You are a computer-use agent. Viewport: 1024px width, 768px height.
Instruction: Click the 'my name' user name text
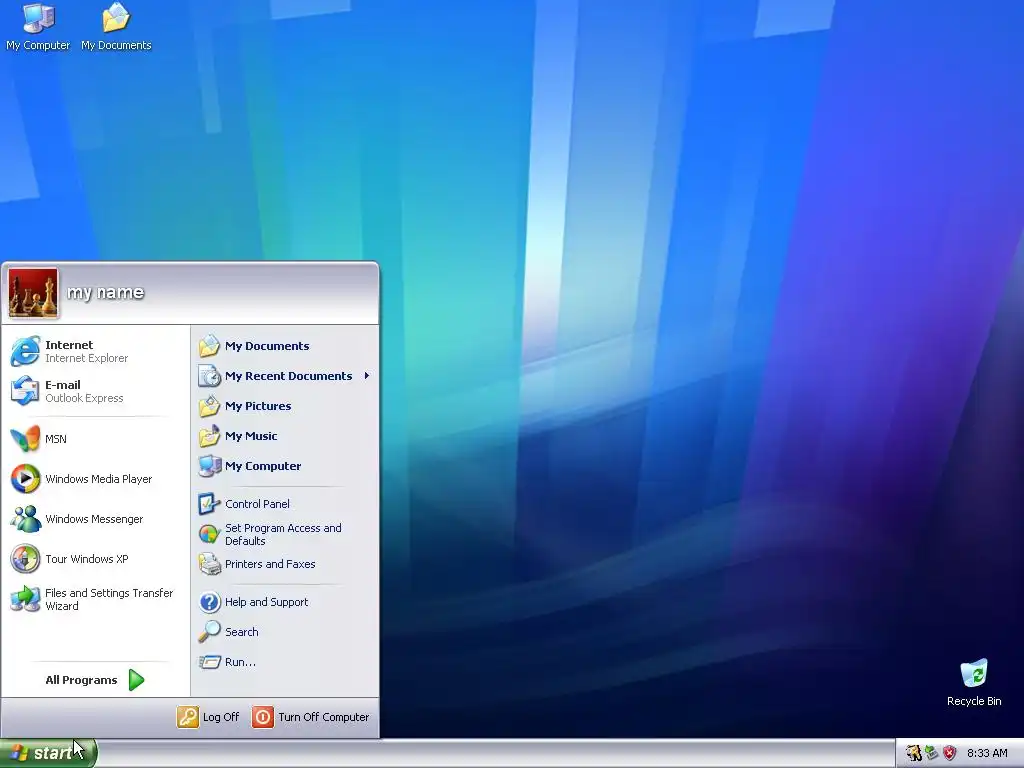105,293
